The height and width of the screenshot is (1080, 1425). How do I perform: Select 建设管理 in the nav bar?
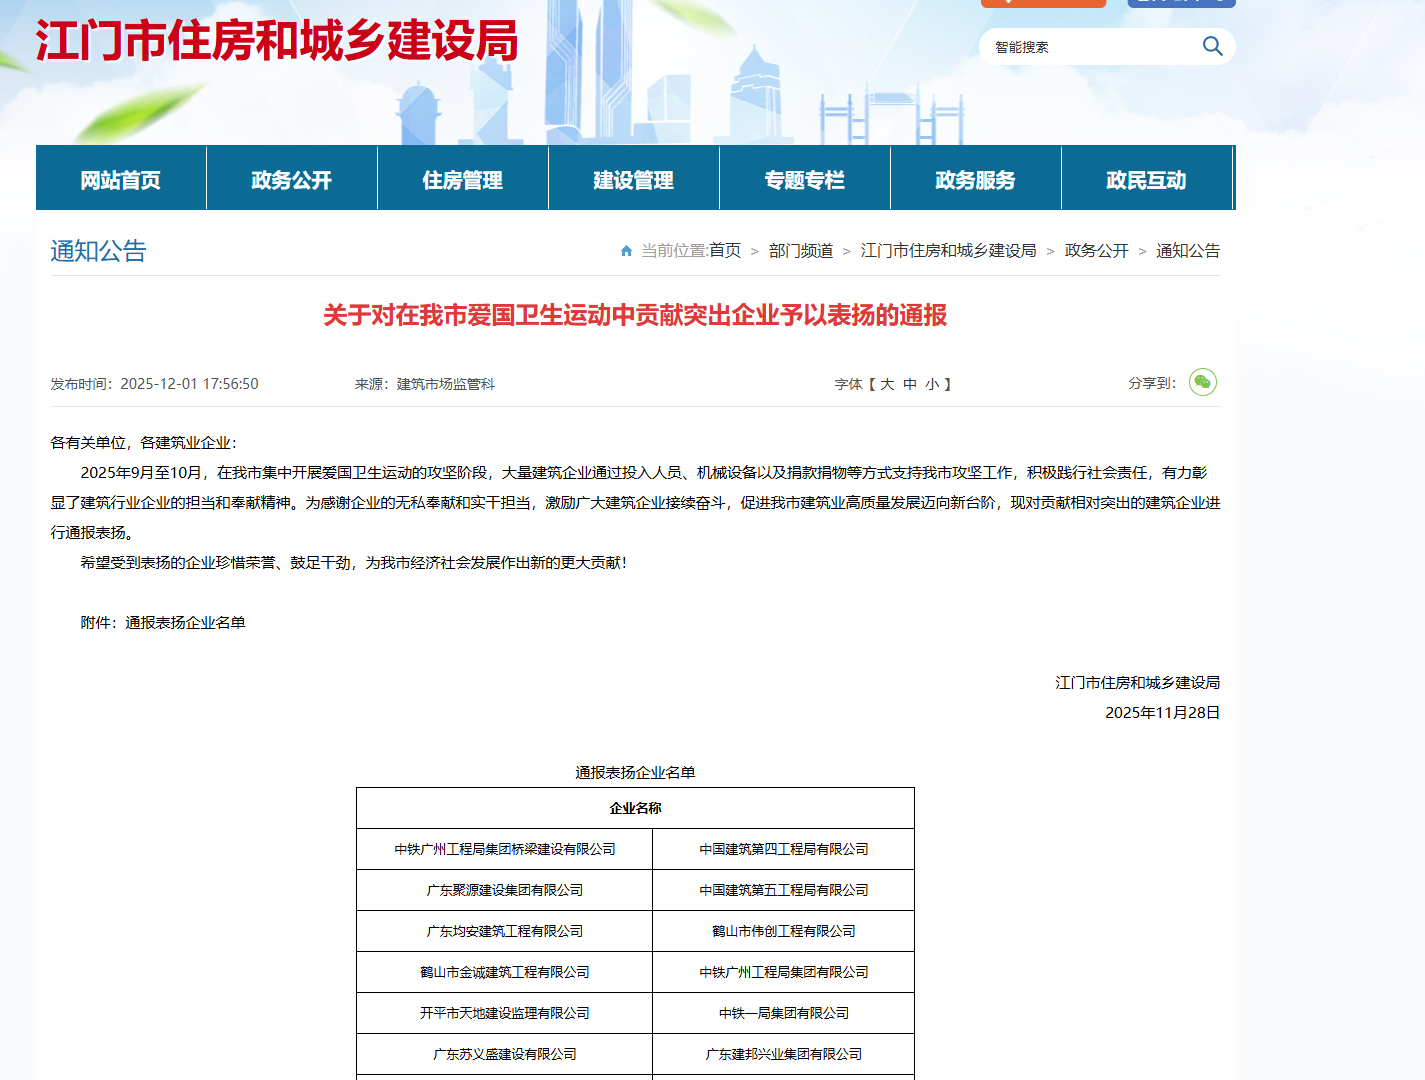[x=634, y=180]
